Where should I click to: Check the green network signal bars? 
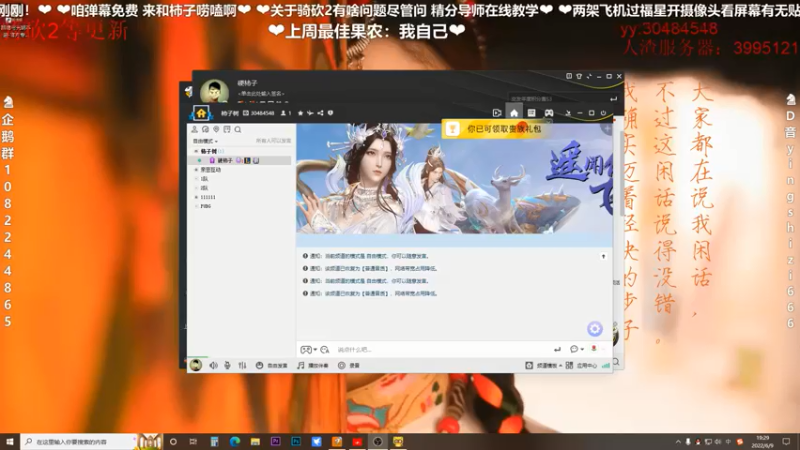pos(606,365)
